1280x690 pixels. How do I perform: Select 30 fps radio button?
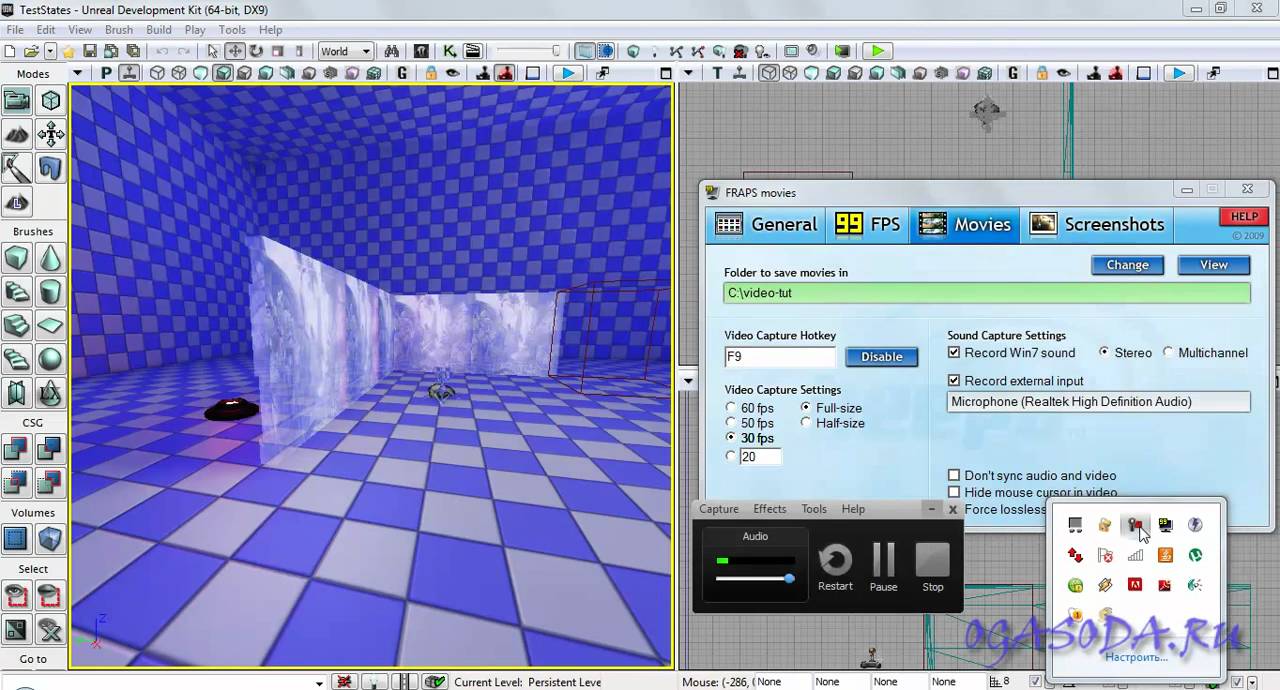pos(731,438)
